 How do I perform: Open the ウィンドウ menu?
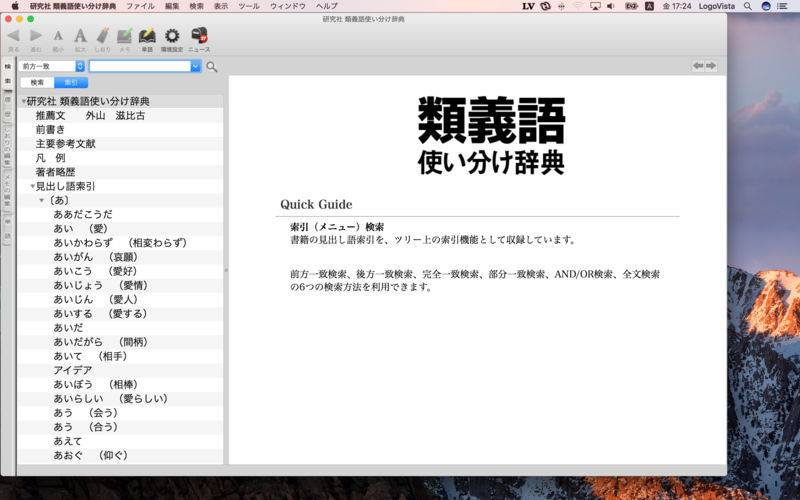point(288,6)
